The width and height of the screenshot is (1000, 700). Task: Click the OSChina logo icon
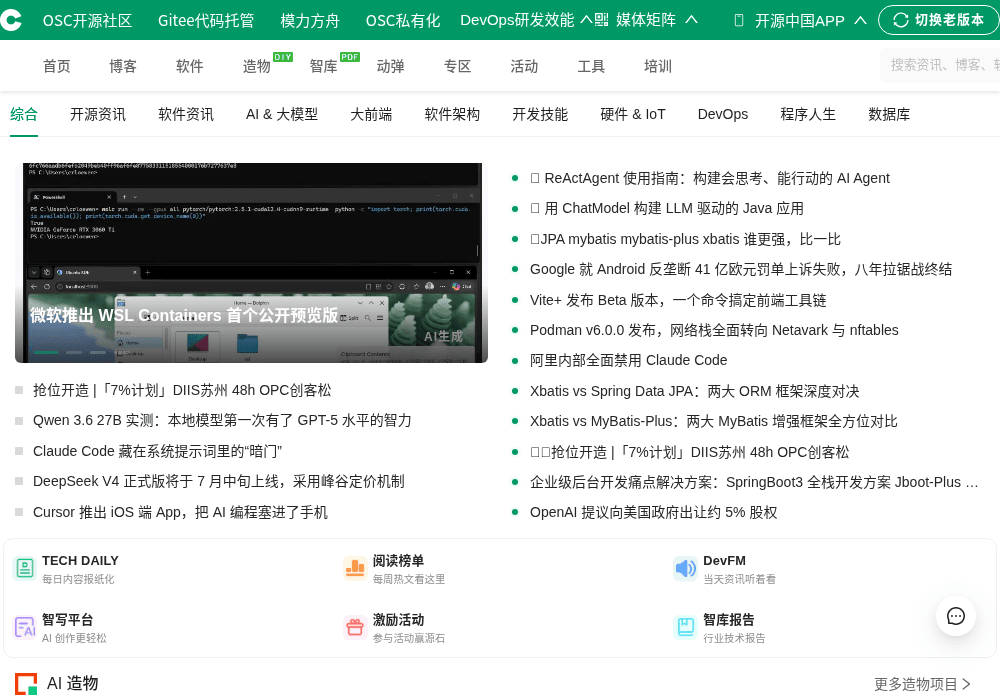point(10,20)
